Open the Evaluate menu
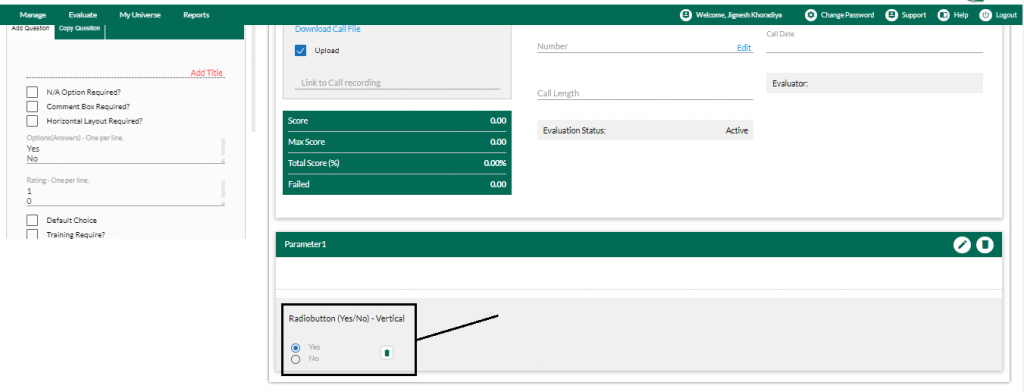The height and width of the screenshot is (392, 1024). click(82, 14)
